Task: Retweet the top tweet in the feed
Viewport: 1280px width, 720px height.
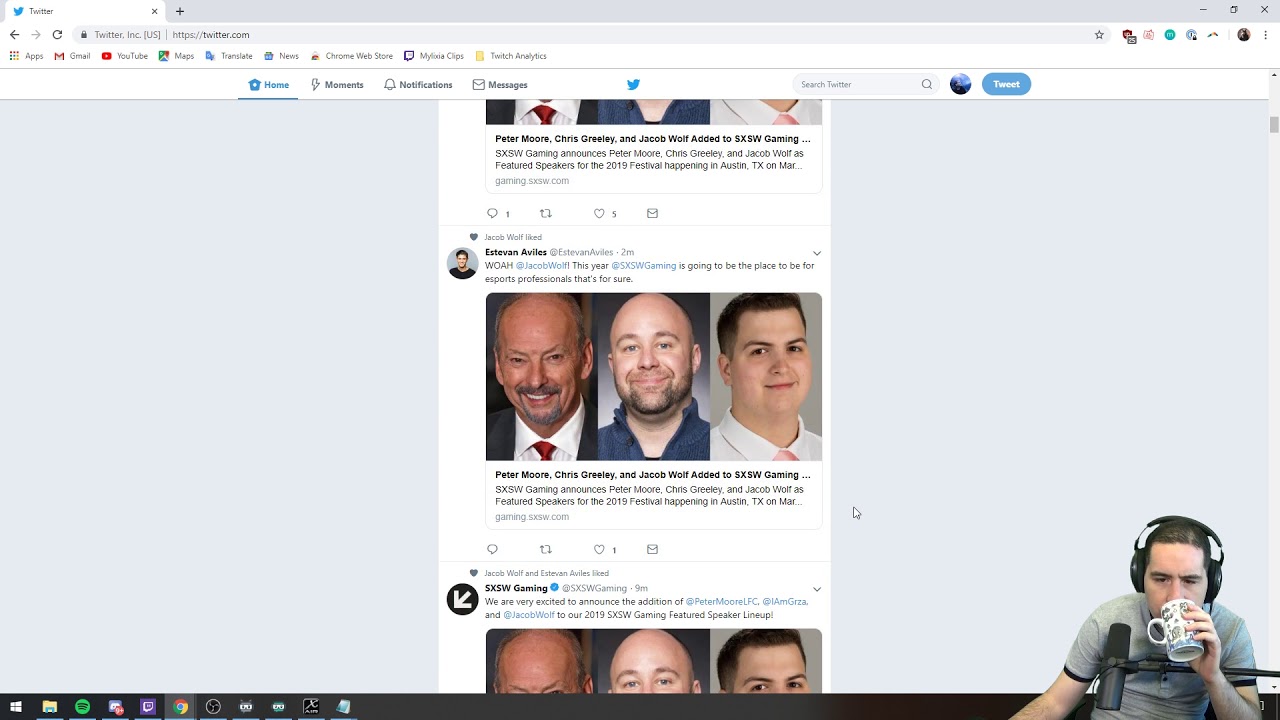Action: [x=545, y=213]
